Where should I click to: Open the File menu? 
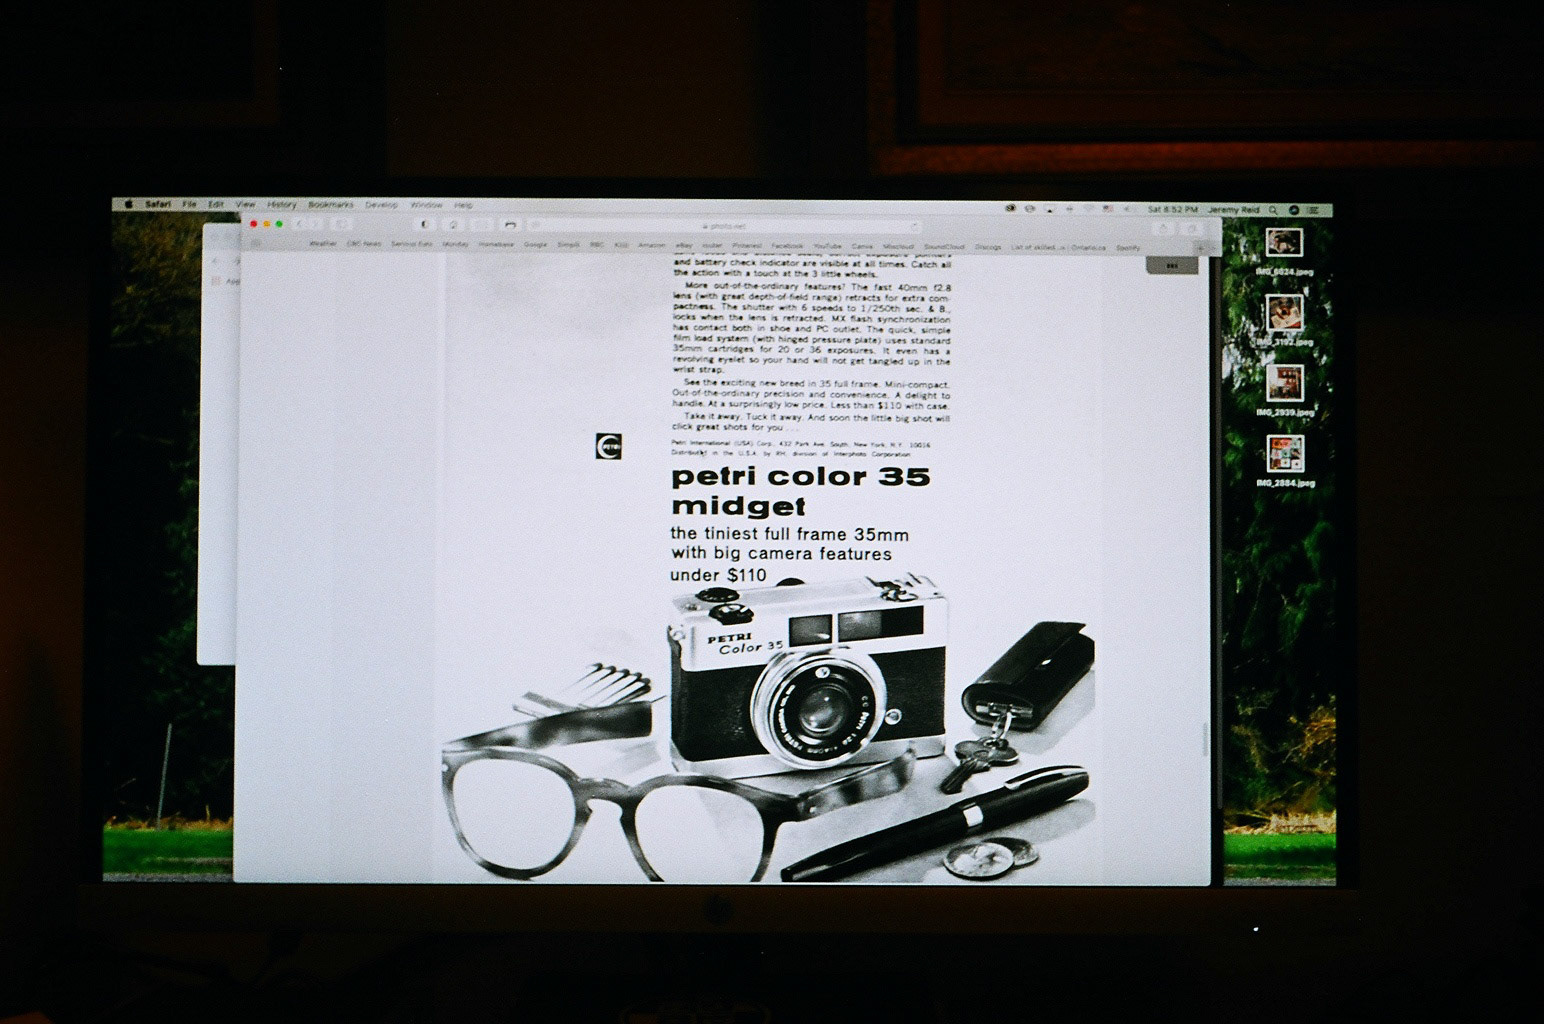point(189,204)
